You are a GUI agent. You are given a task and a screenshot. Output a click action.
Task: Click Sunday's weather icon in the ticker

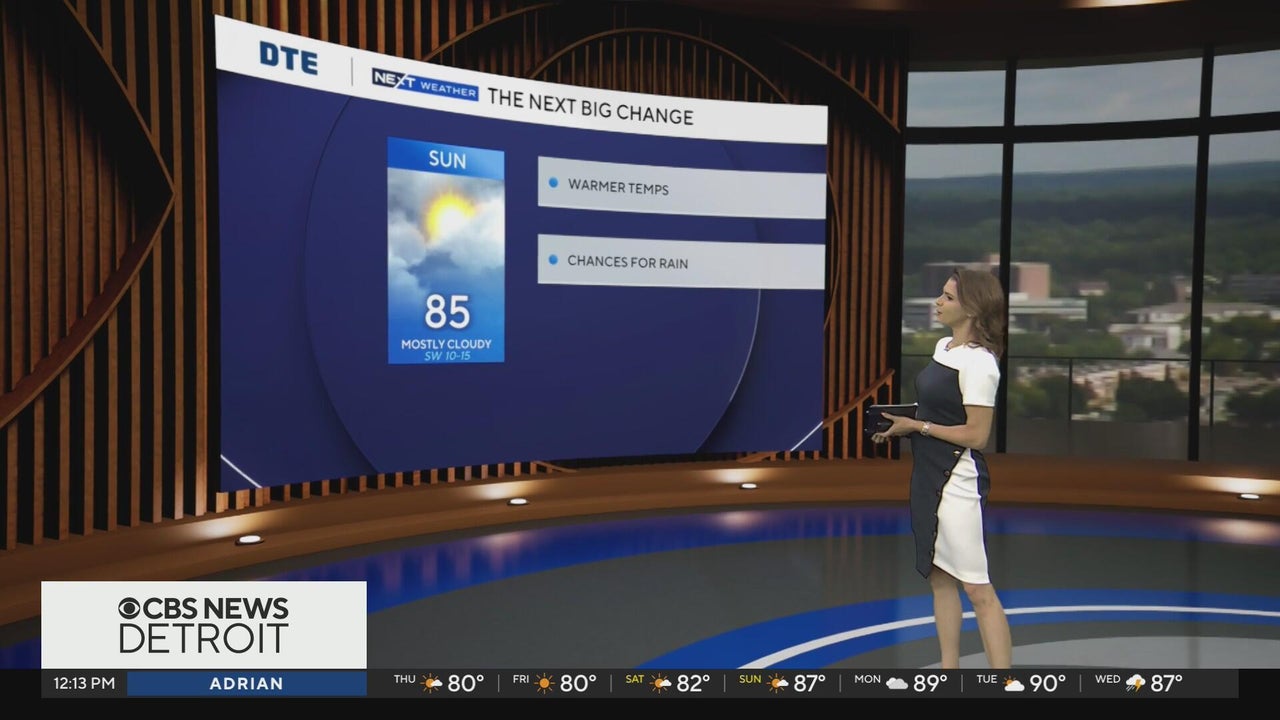777,684
